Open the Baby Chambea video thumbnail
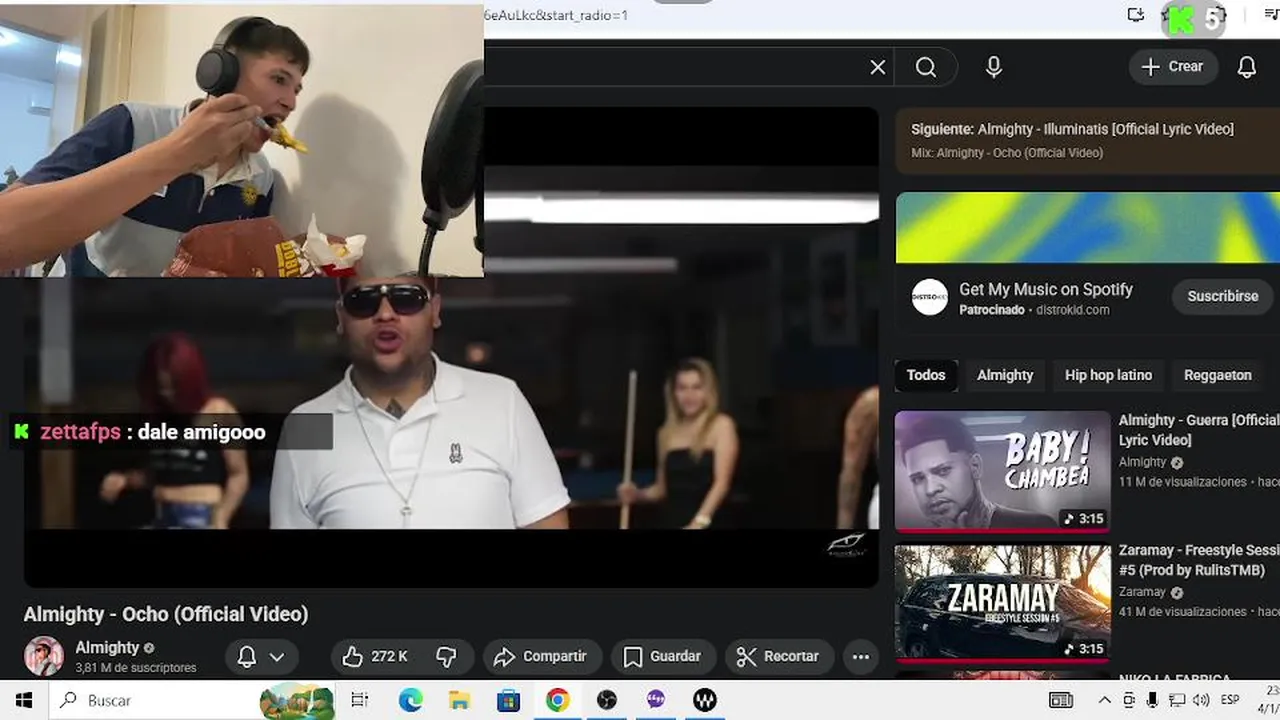Image resolution: width=1280 pixels, height=720 pixels. [1002, 471]
